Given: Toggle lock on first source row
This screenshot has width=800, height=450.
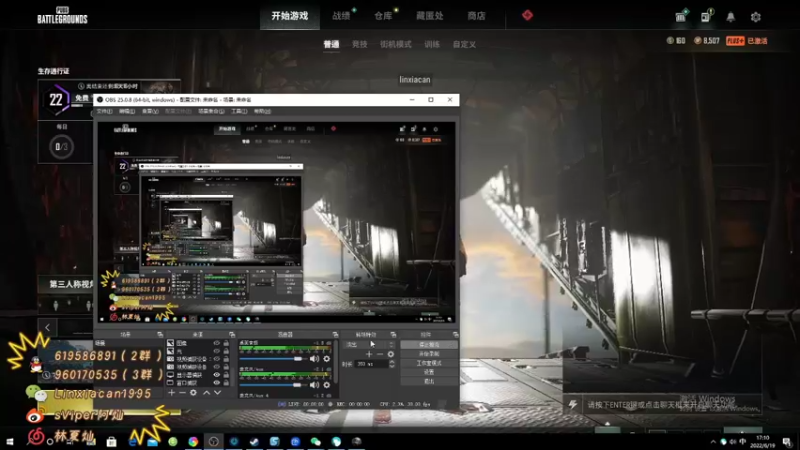Looking at the screenshot, I should click(226, 343).
